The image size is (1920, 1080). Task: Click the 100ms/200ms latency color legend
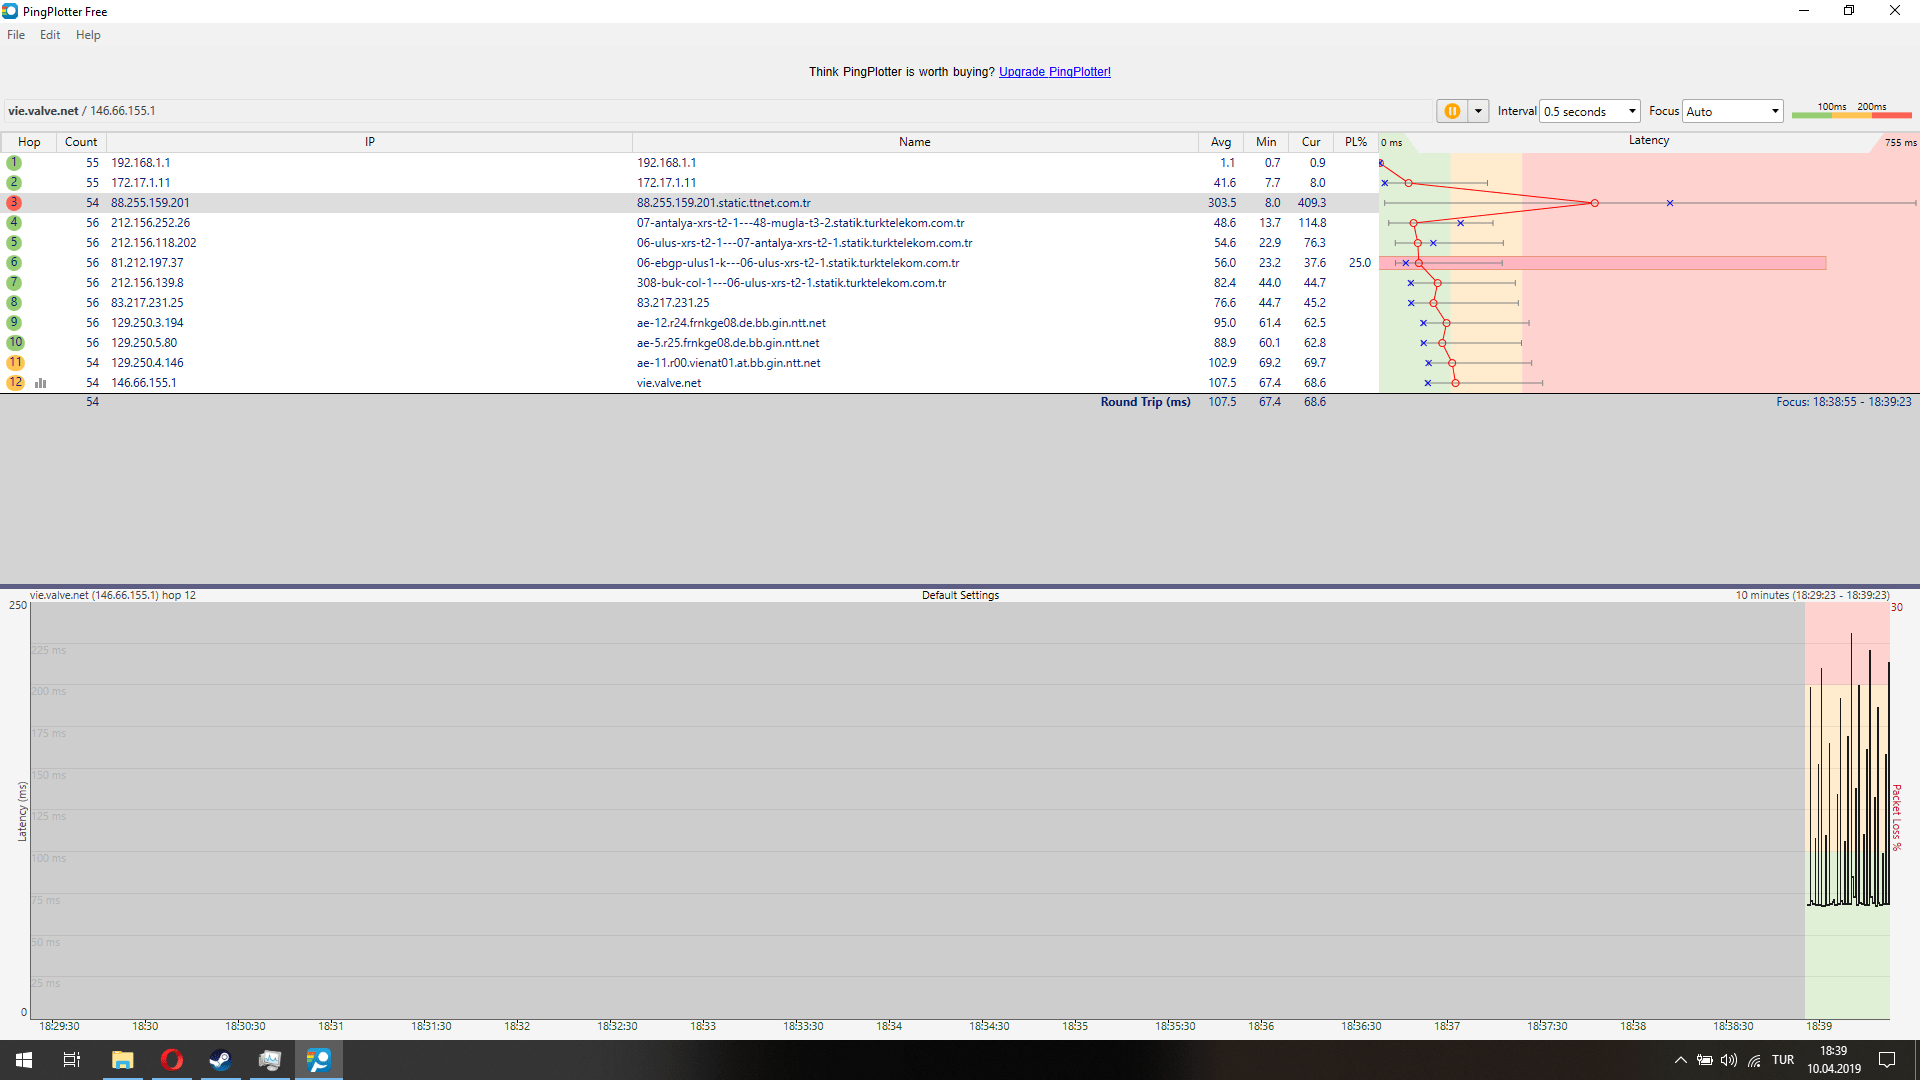[x=1851, y=110]
